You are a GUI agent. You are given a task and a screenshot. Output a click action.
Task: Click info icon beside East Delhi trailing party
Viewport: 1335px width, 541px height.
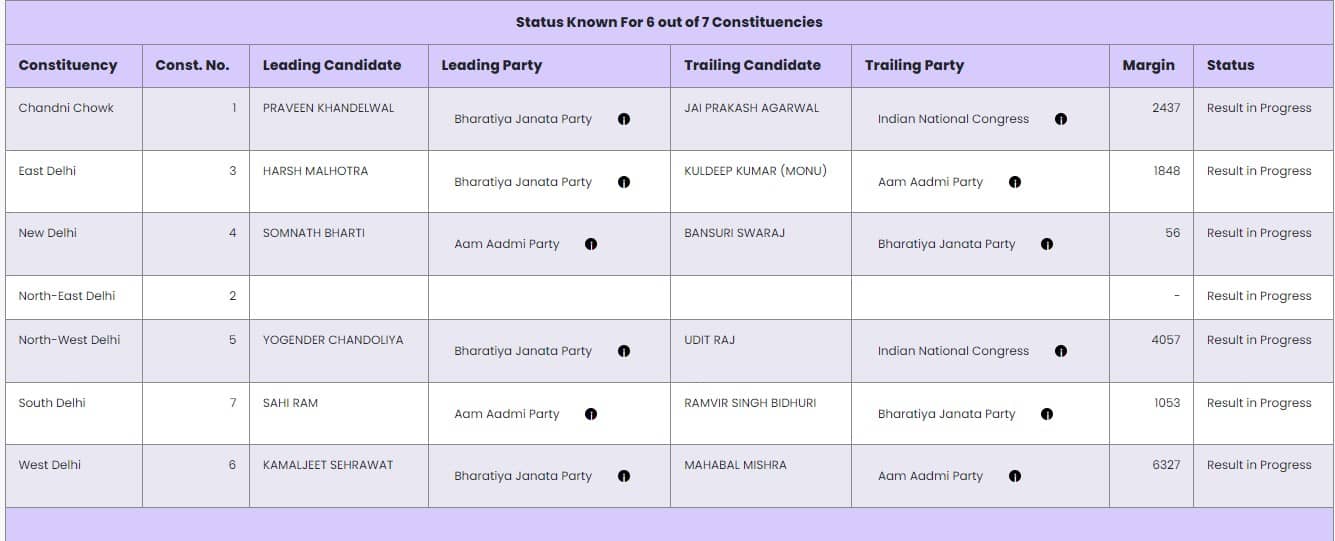point(1015,182)
